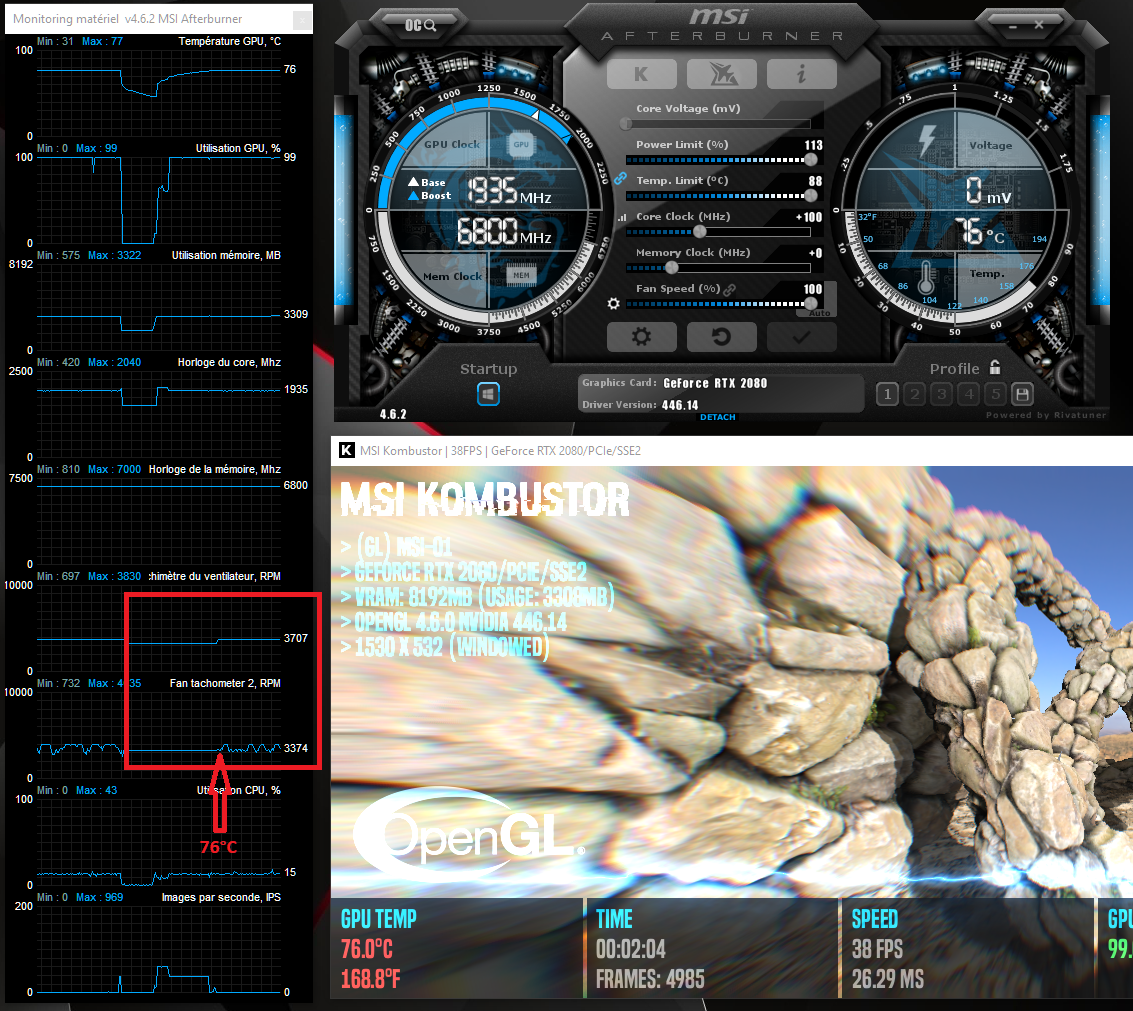
Task: Click the Core Clock slider handle
Action: pyautogui.click(x=699, y=231)
